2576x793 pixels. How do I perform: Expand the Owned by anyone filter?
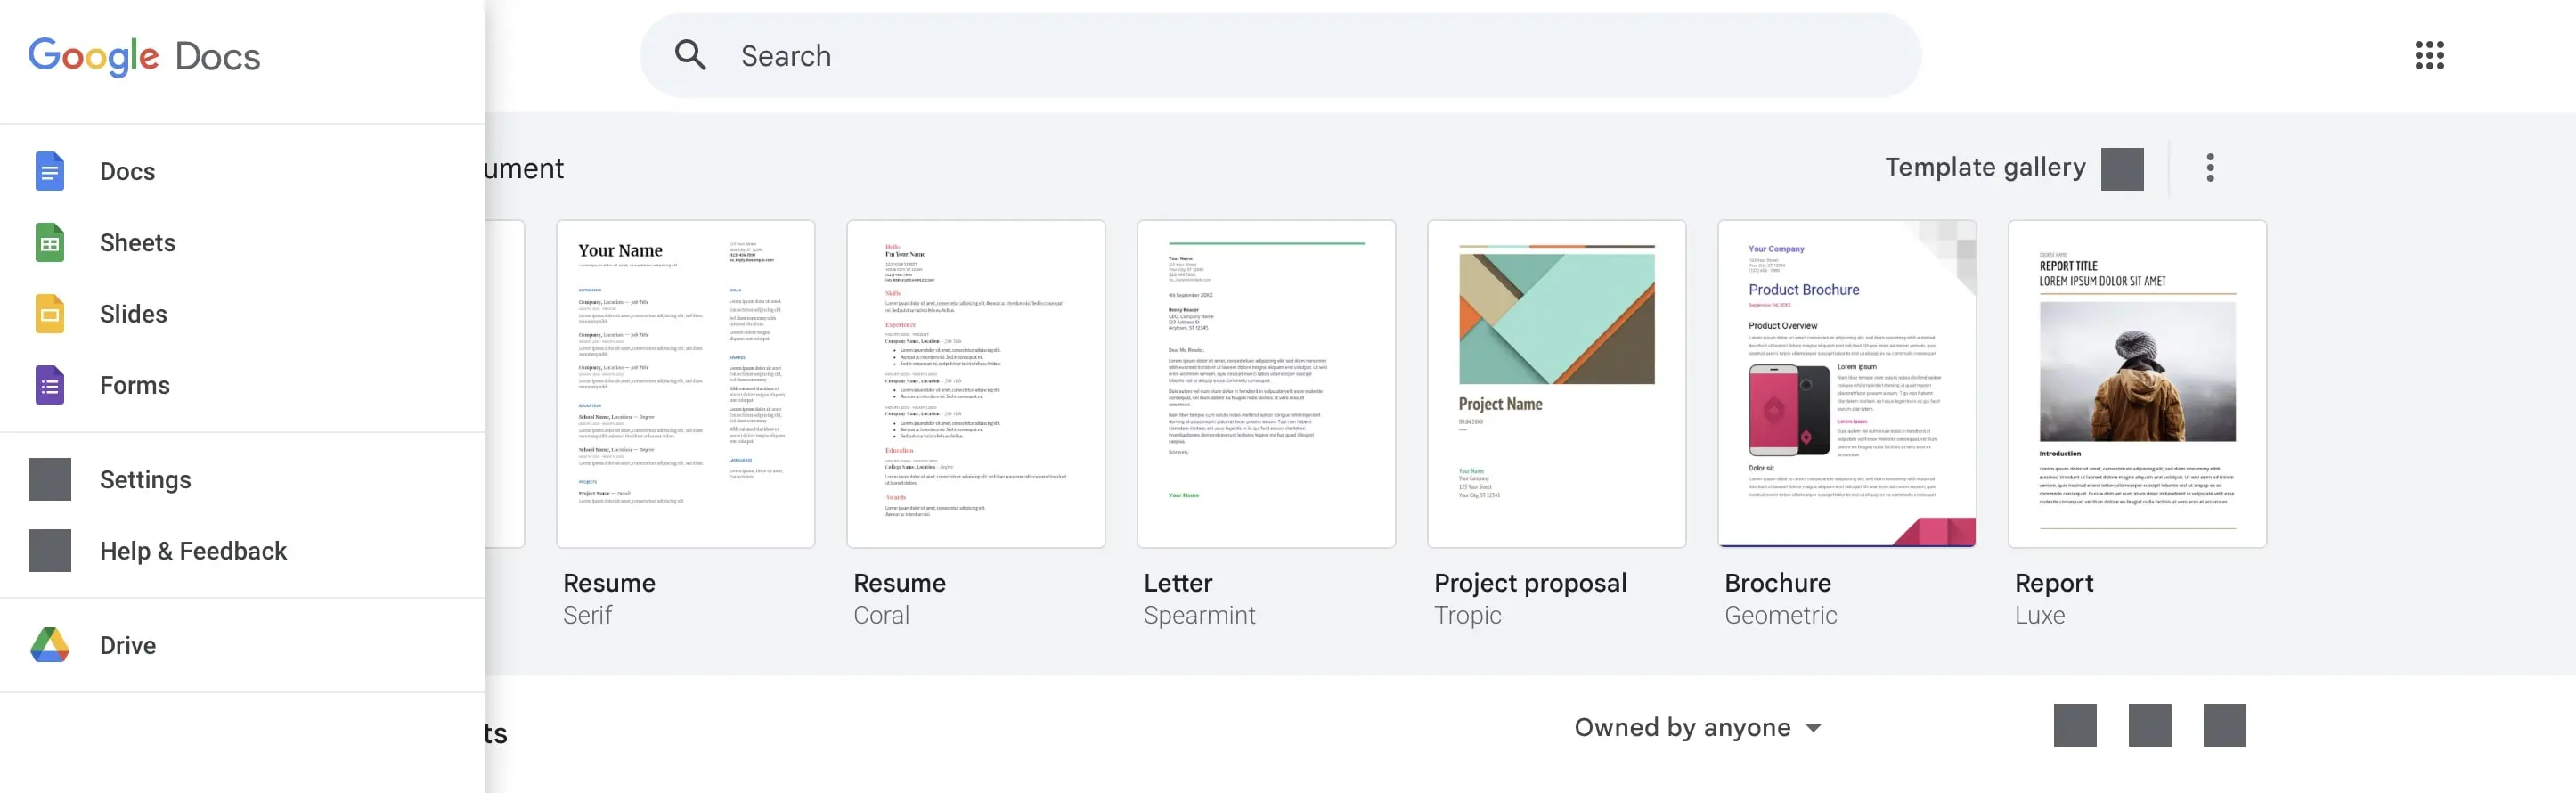click(1697, 727)
